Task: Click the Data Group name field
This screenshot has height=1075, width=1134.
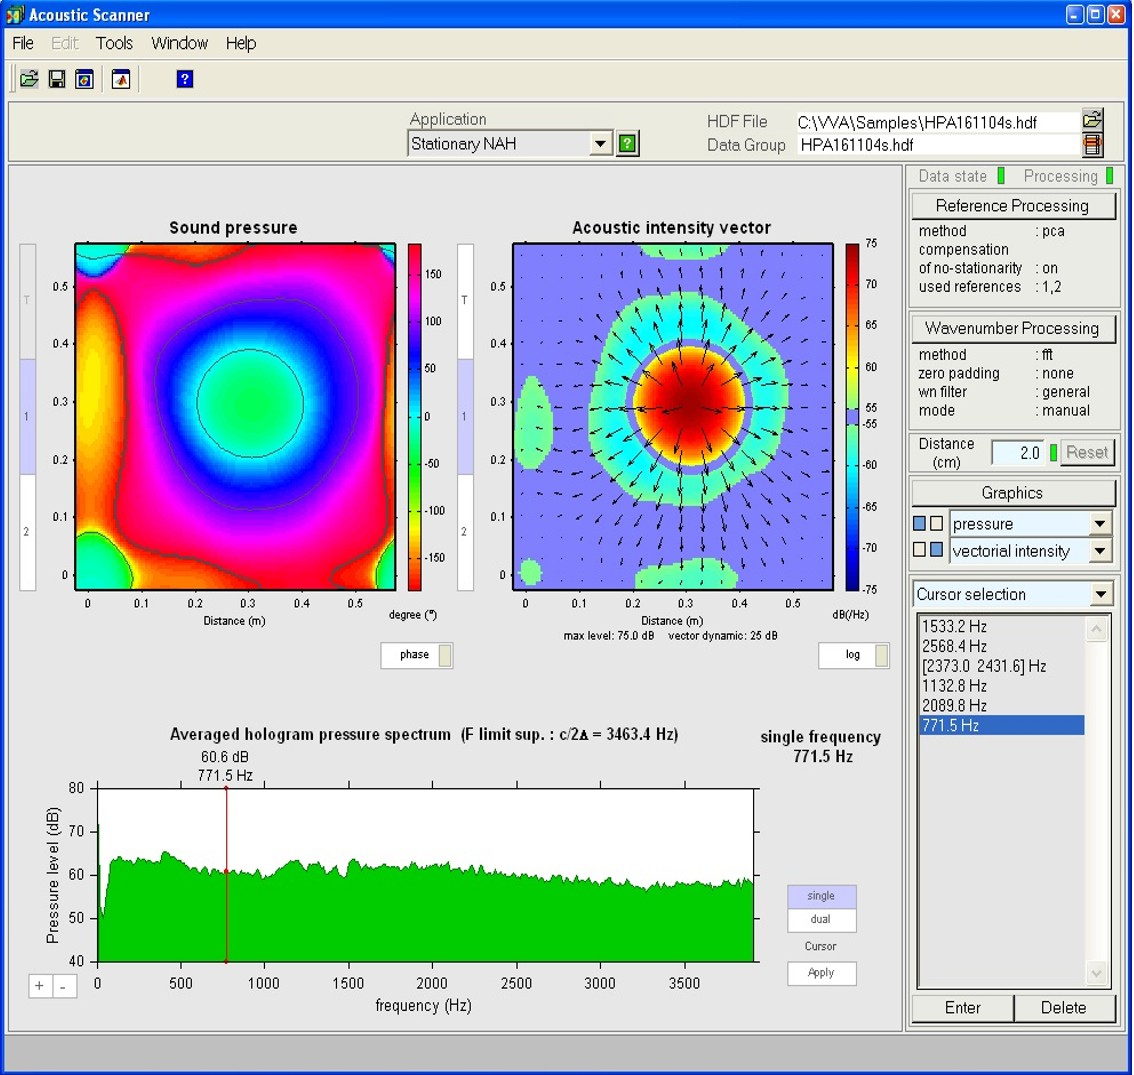Action: (x=937, y=145)
